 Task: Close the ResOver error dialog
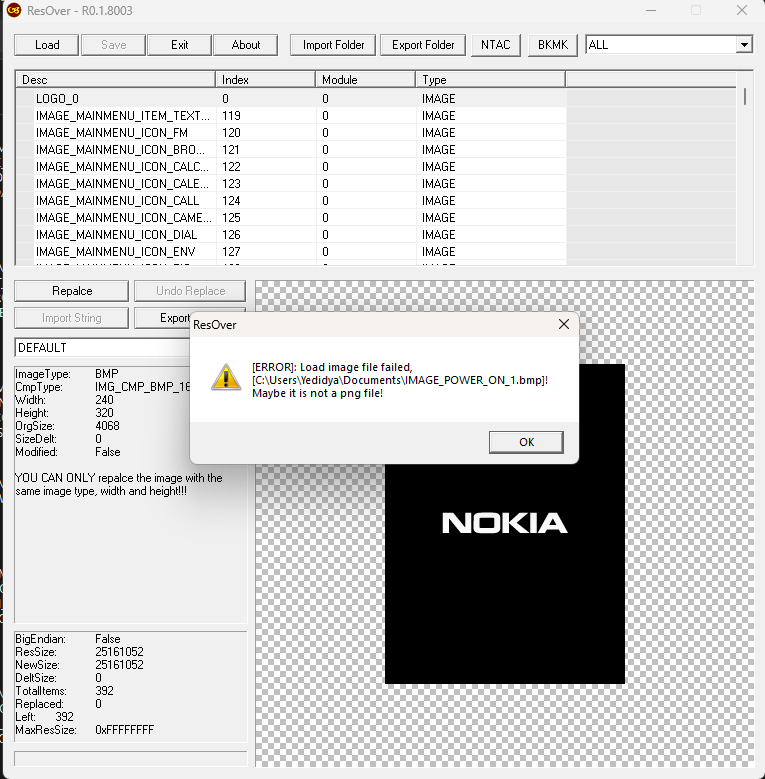click(x=563, y=324)
